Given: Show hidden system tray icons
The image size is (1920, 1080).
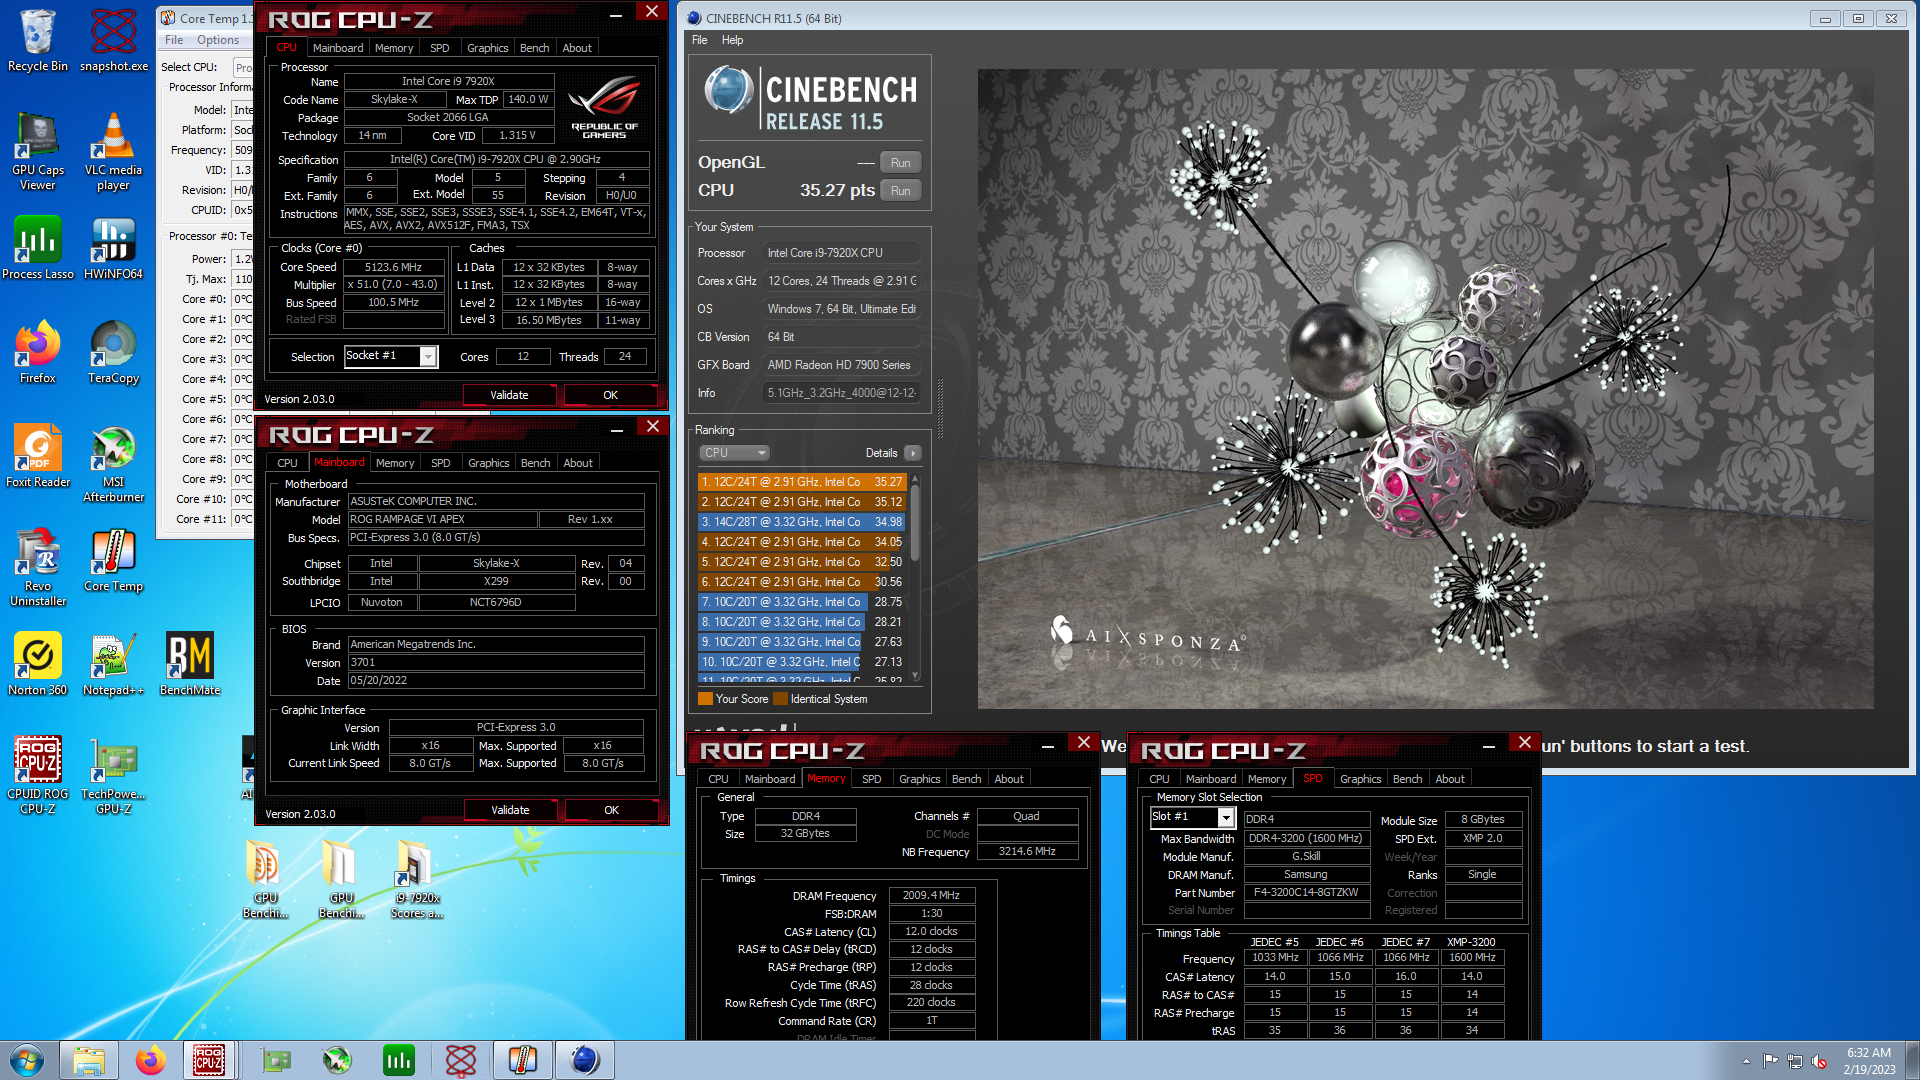Looking at the screenshot, I should pos(1746,1061).
